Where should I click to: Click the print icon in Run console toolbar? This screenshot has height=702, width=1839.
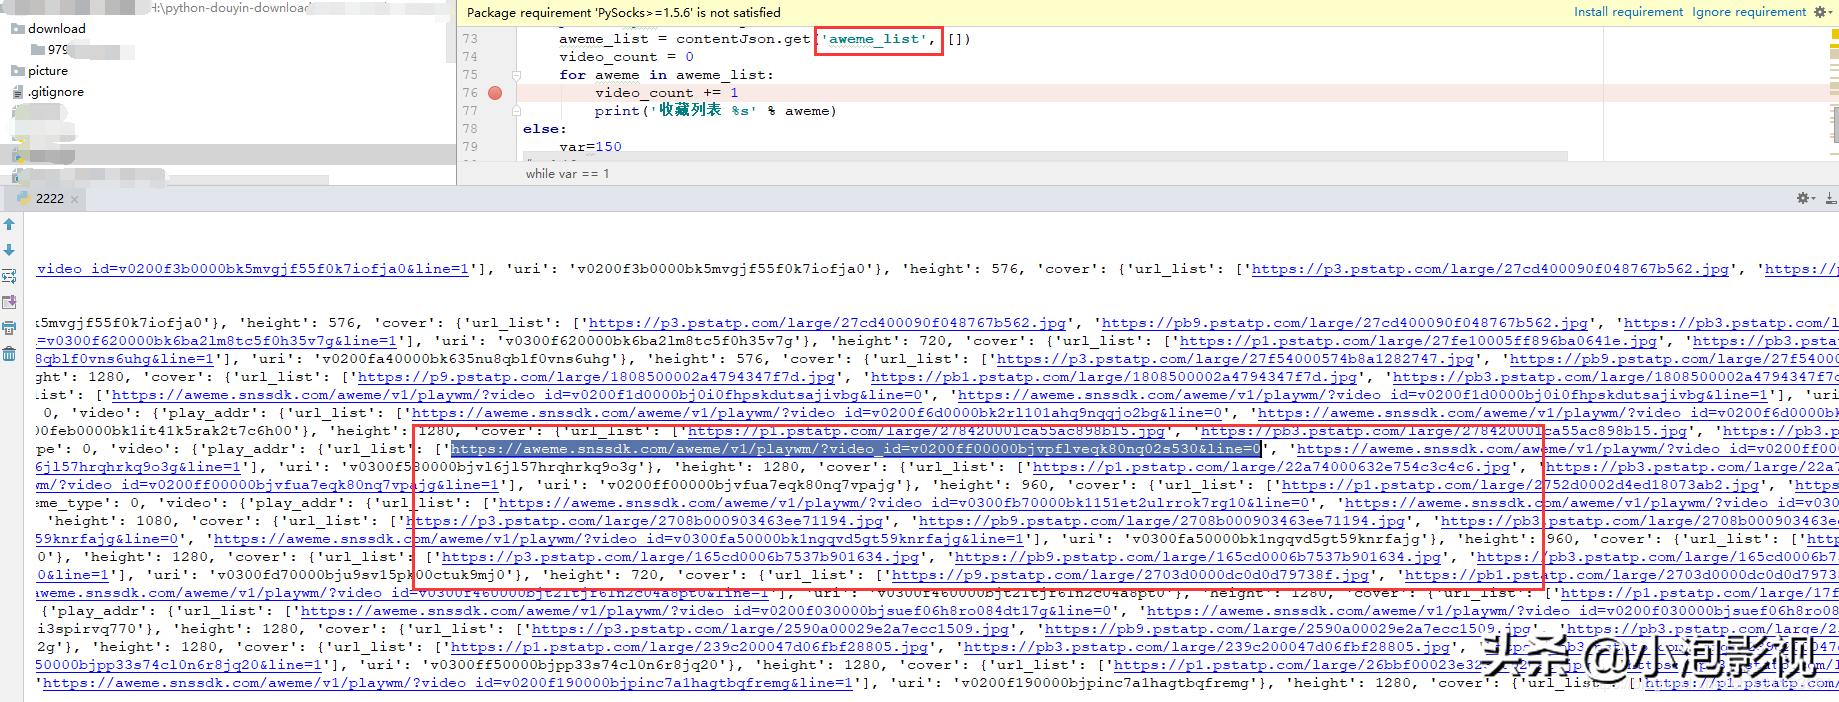9,328
